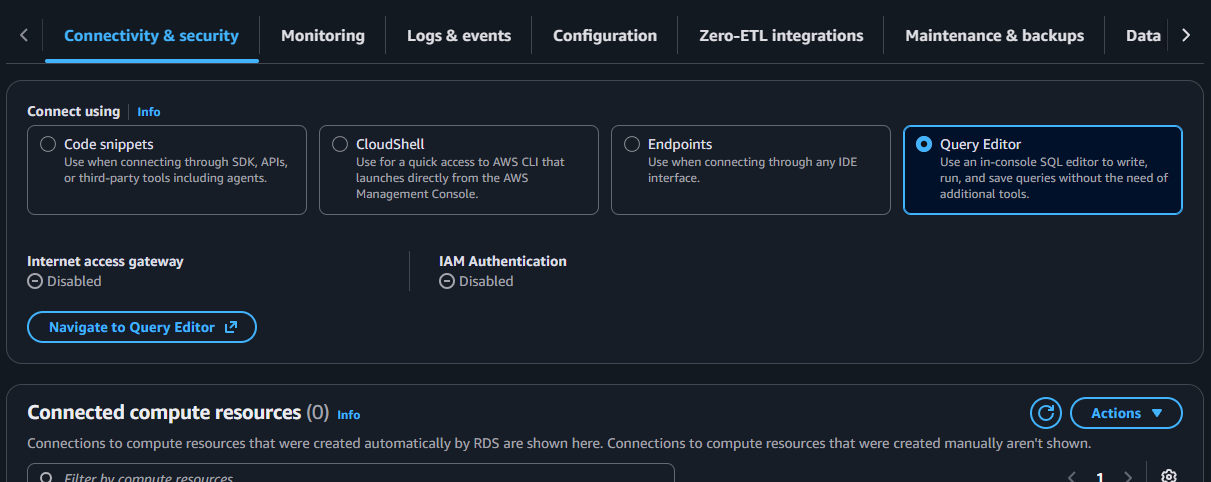This screenshot has height=482, width=1211.
Task: Click the Query Editor description text
Action: click(1054, 178)
